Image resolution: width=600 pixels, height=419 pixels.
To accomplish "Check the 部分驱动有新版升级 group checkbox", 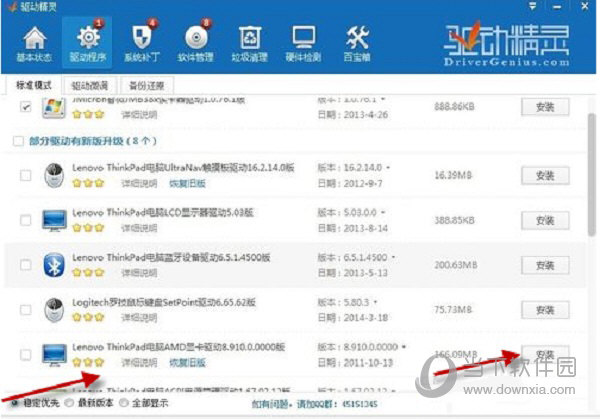I will [x=17, y=142].
